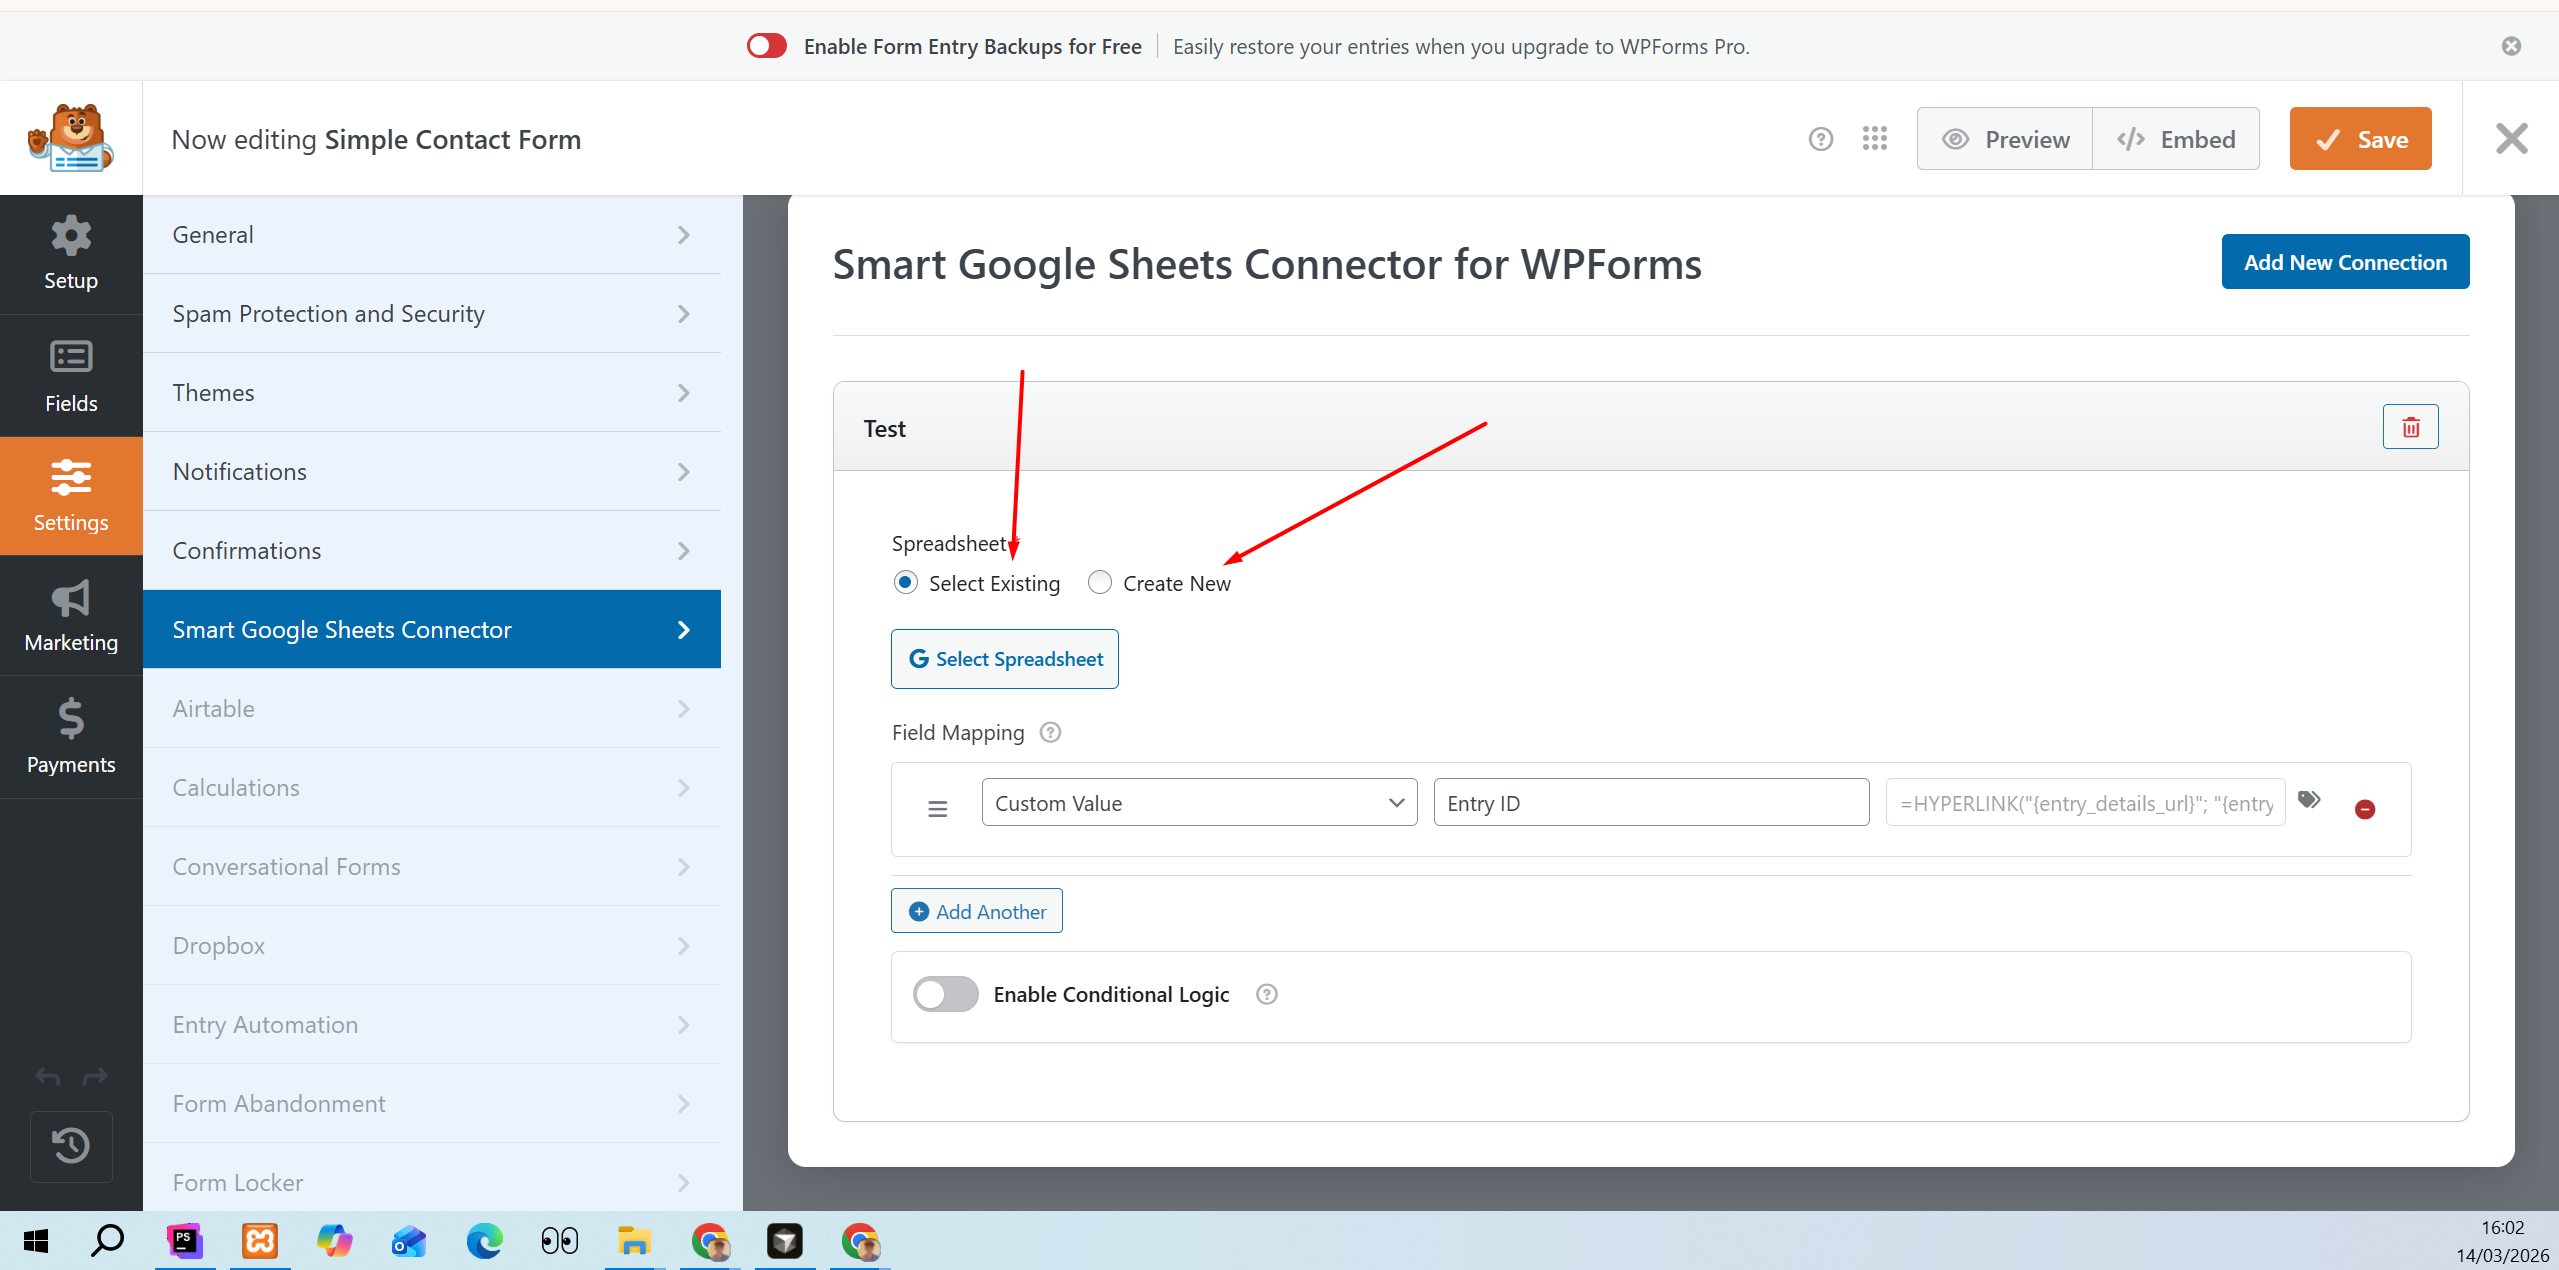Viewport: 2559px width, 1270px height.
Task: Remove the Entry ID mapping row
Action: pyautogui.click(x=2365, y=809)
